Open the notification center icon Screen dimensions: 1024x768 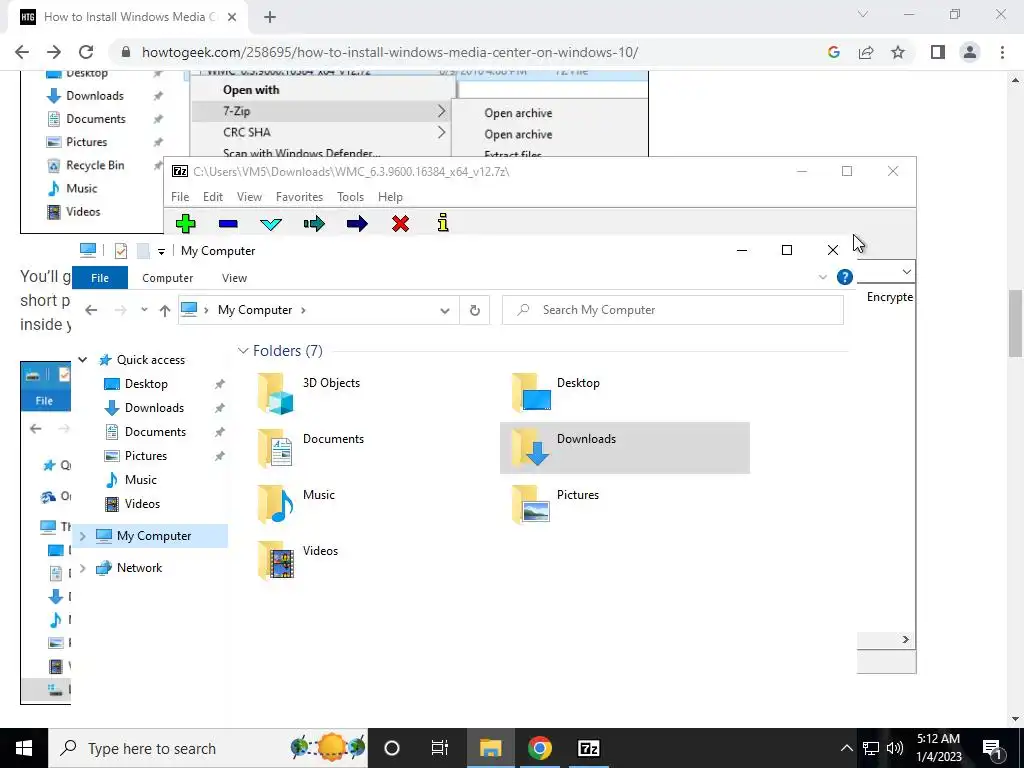pos(991,748)
